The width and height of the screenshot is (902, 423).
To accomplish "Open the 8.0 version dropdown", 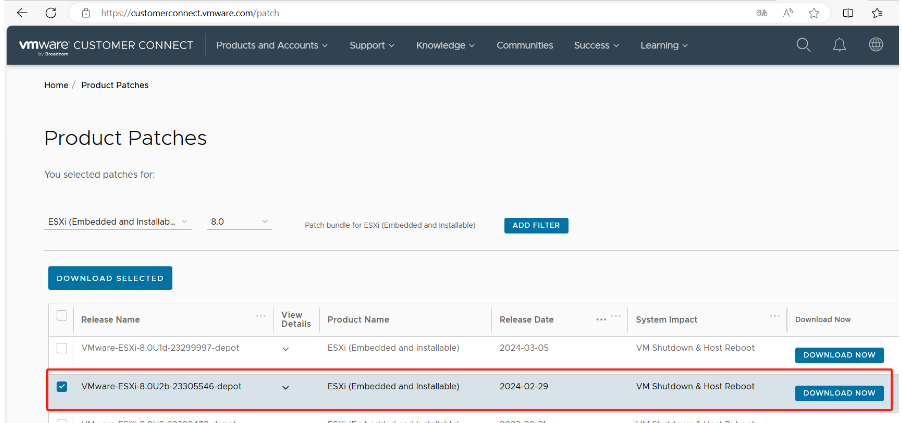I will point(239,222).
